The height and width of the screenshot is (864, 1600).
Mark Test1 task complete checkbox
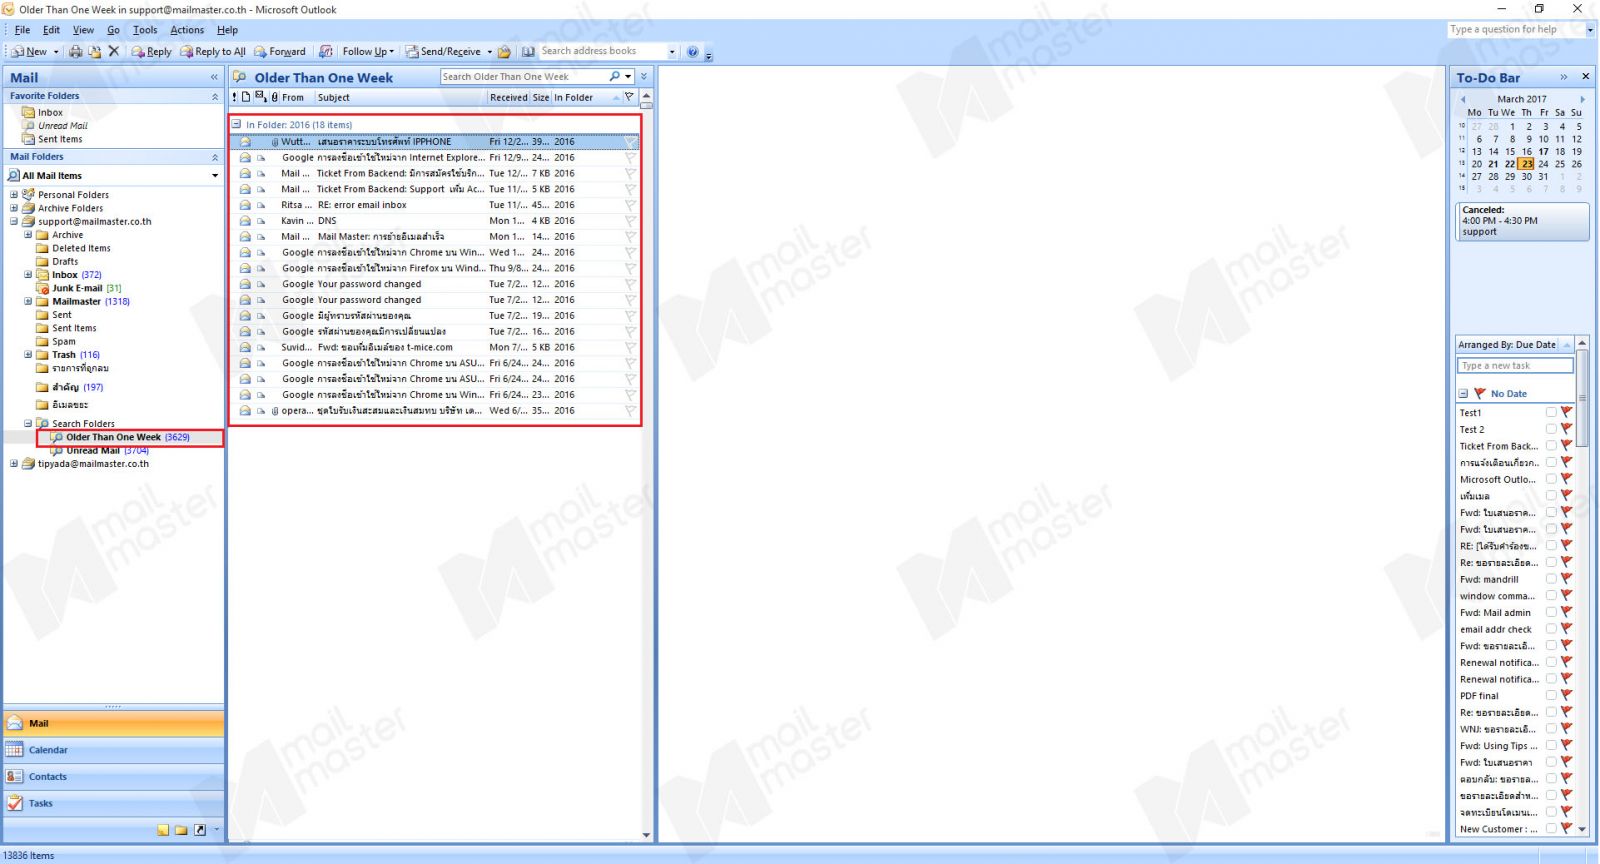pos(1551,412)
